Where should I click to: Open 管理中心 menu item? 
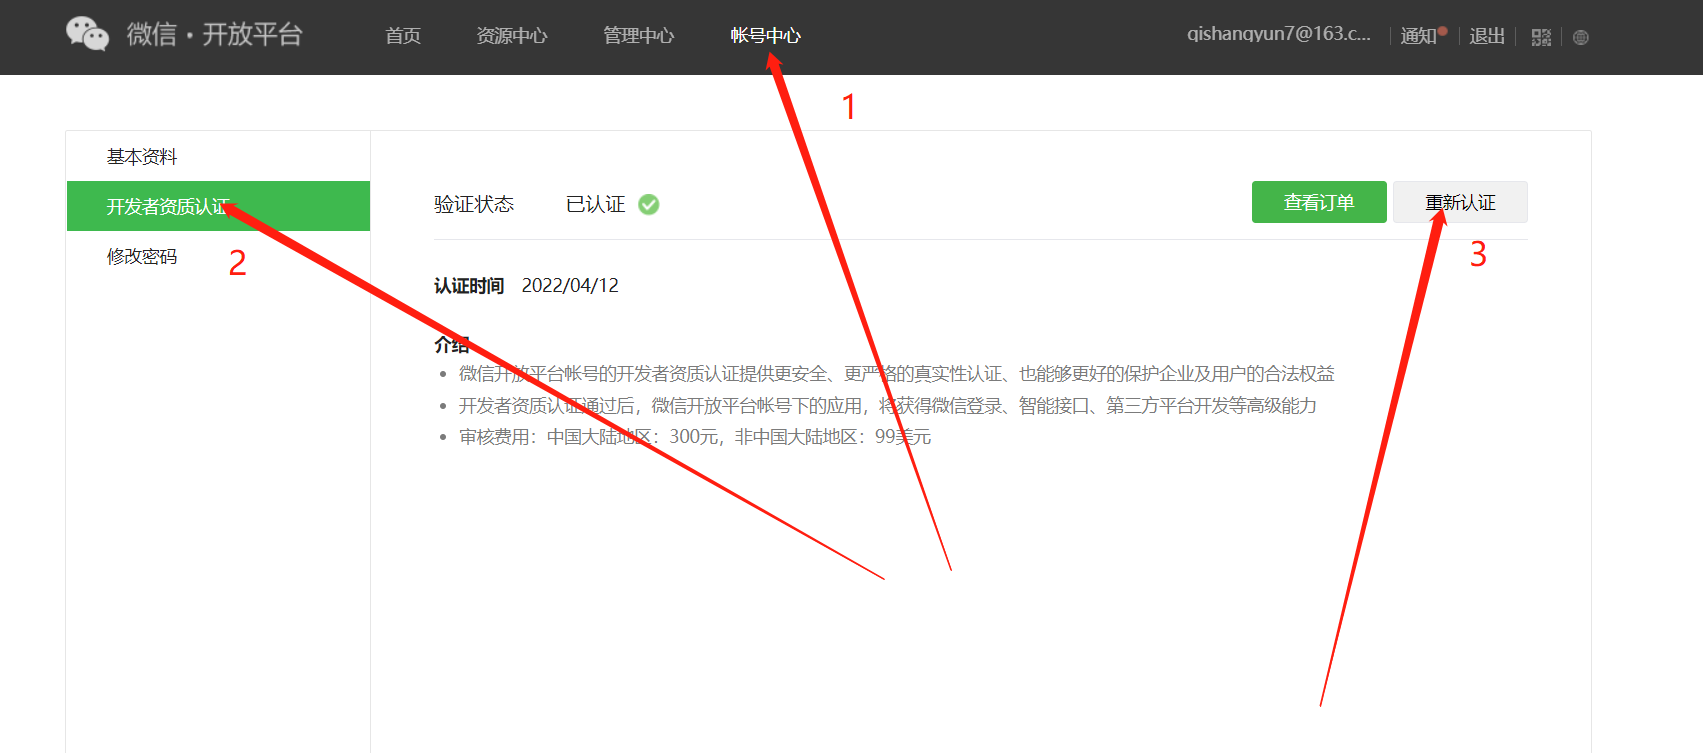638,36
